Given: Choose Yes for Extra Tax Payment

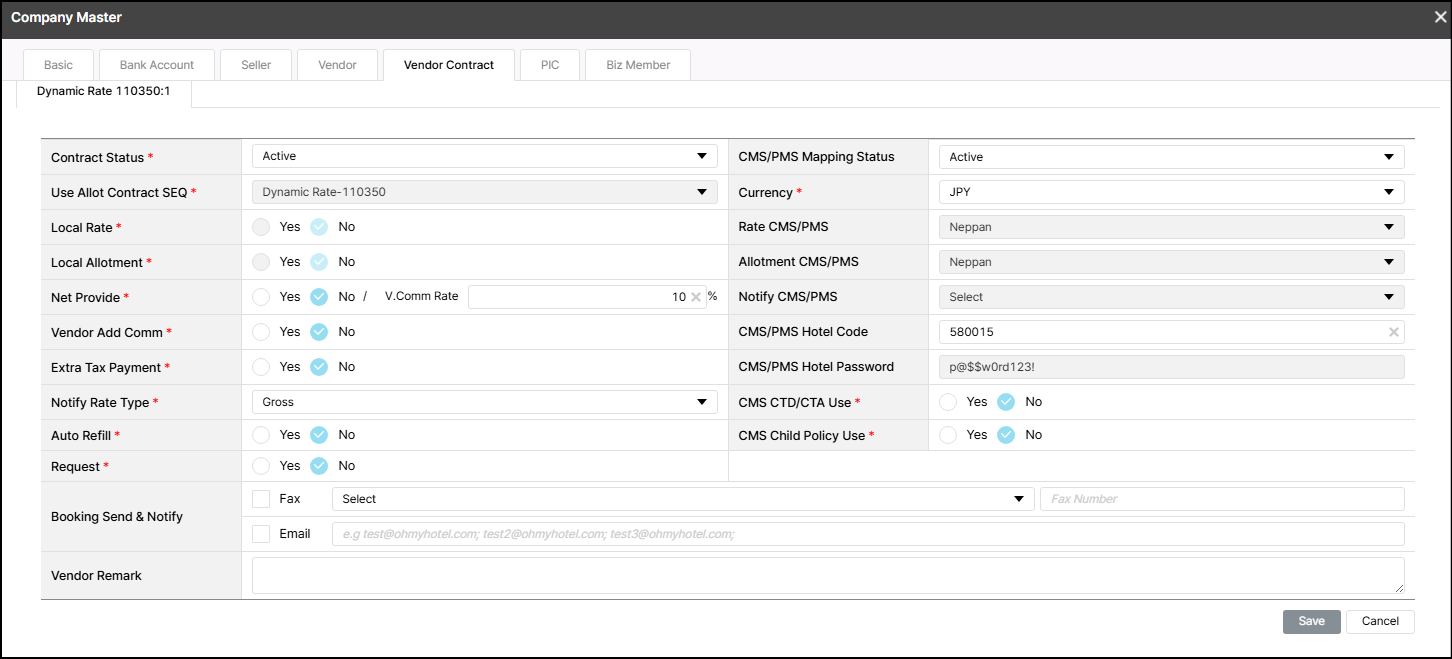Looking at the screenshot, I should pyautogui.click(x=261, y=367).
